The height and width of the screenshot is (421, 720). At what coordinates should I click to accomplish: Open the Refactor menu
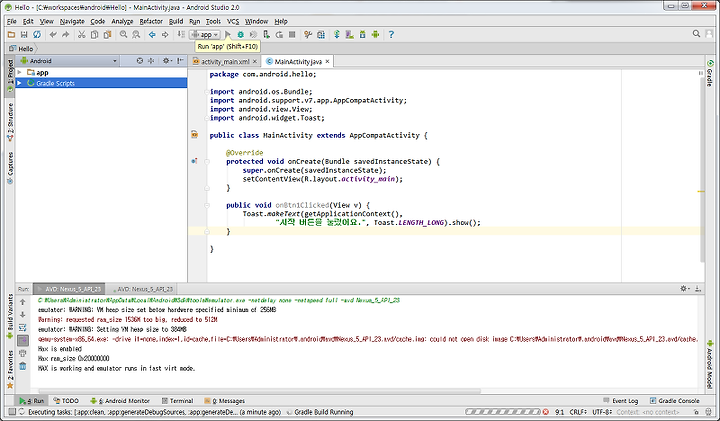click(151, 21)
